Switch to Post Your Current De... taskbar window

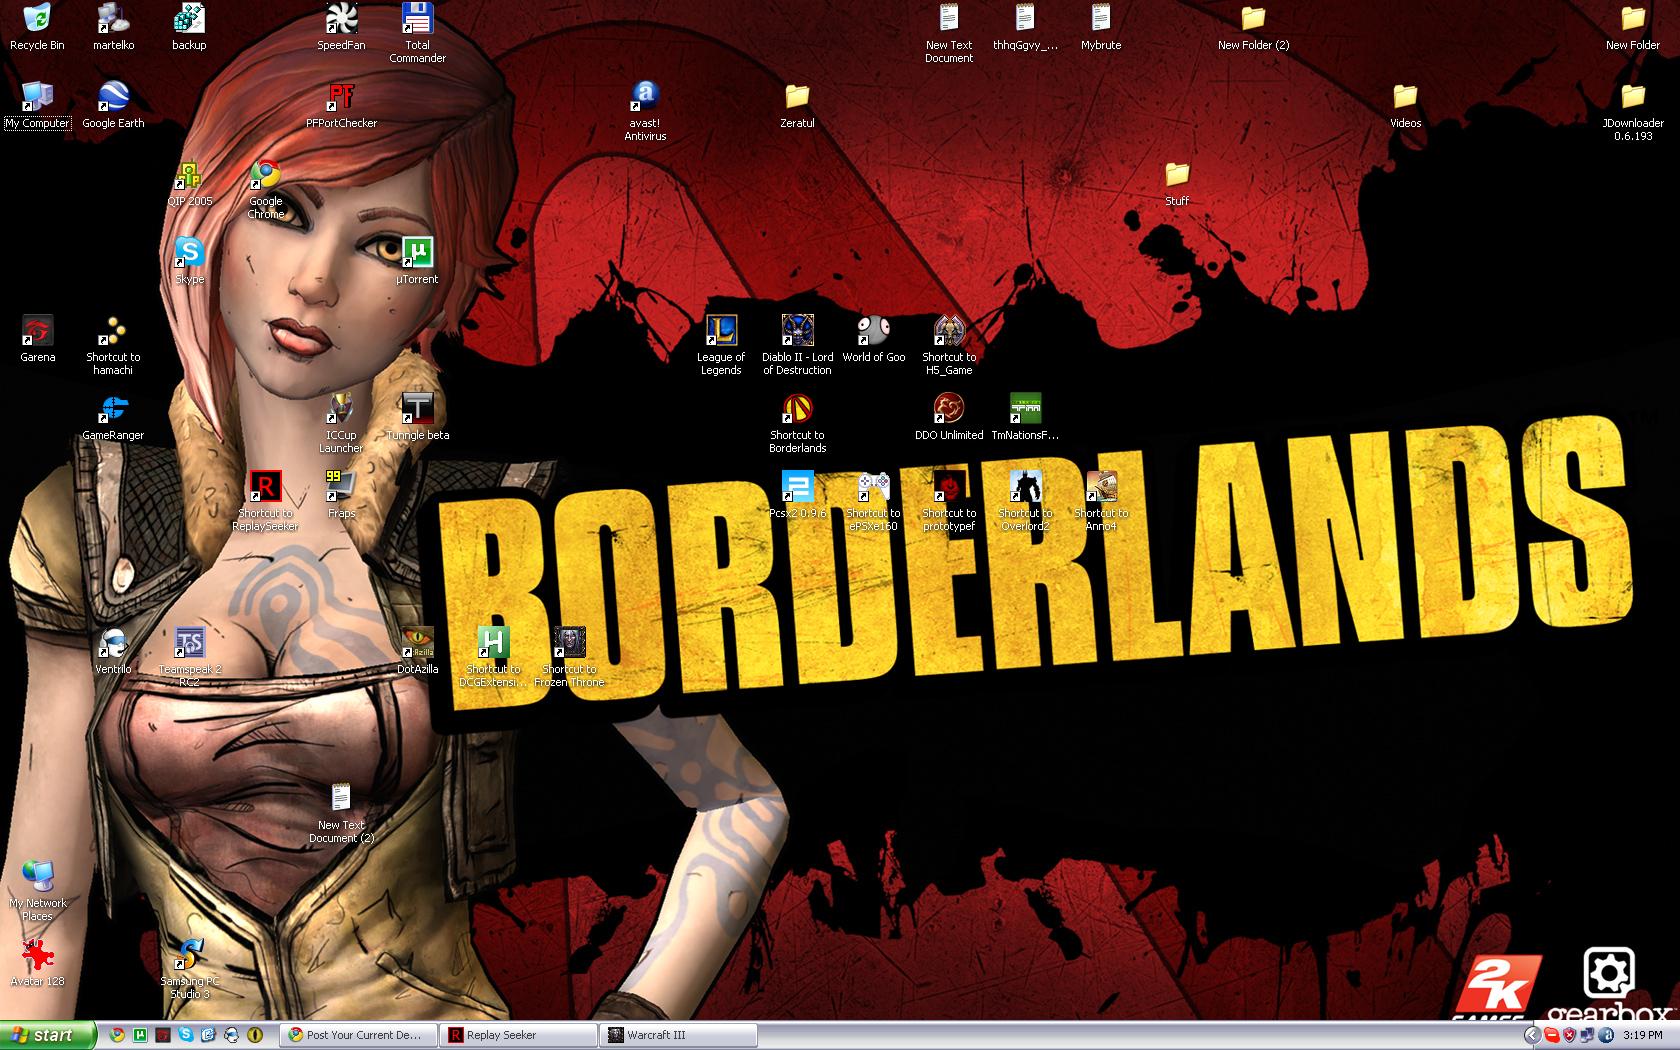click(x=358, y=1035)
